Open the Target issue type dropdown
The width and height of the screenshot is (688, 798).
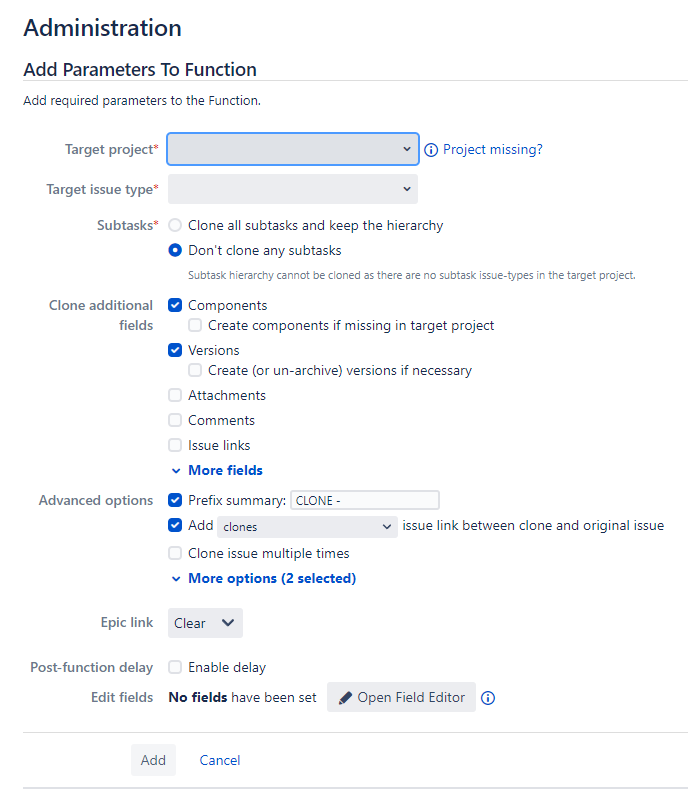[x=292, y=189]
